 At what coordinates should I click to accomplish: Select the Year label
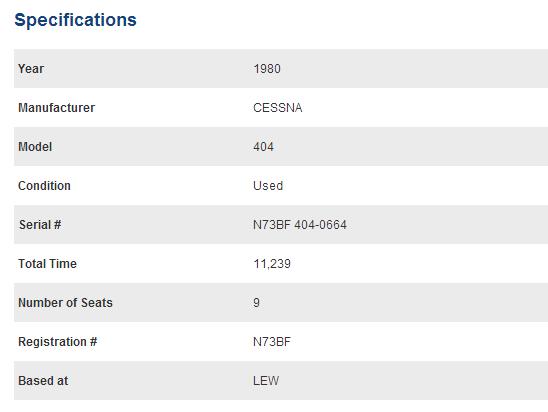tap(31, 68)
